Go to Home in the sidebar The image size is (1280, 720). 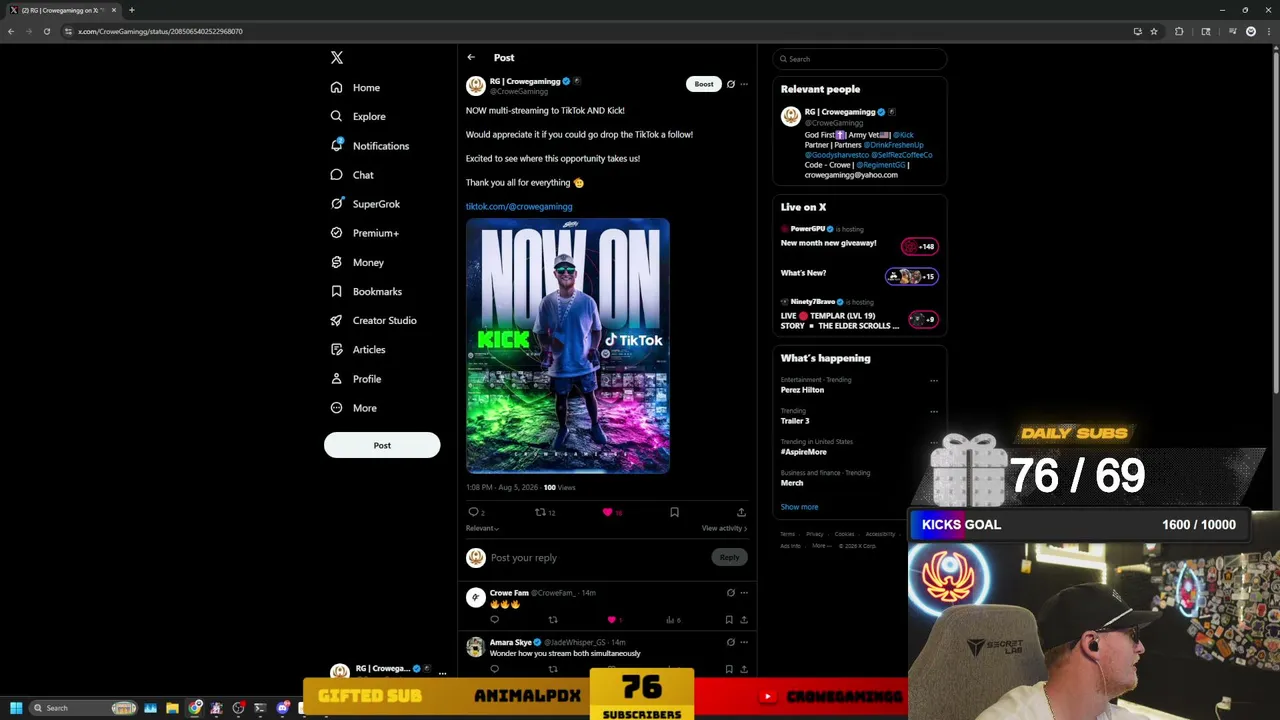coord(356,88)
